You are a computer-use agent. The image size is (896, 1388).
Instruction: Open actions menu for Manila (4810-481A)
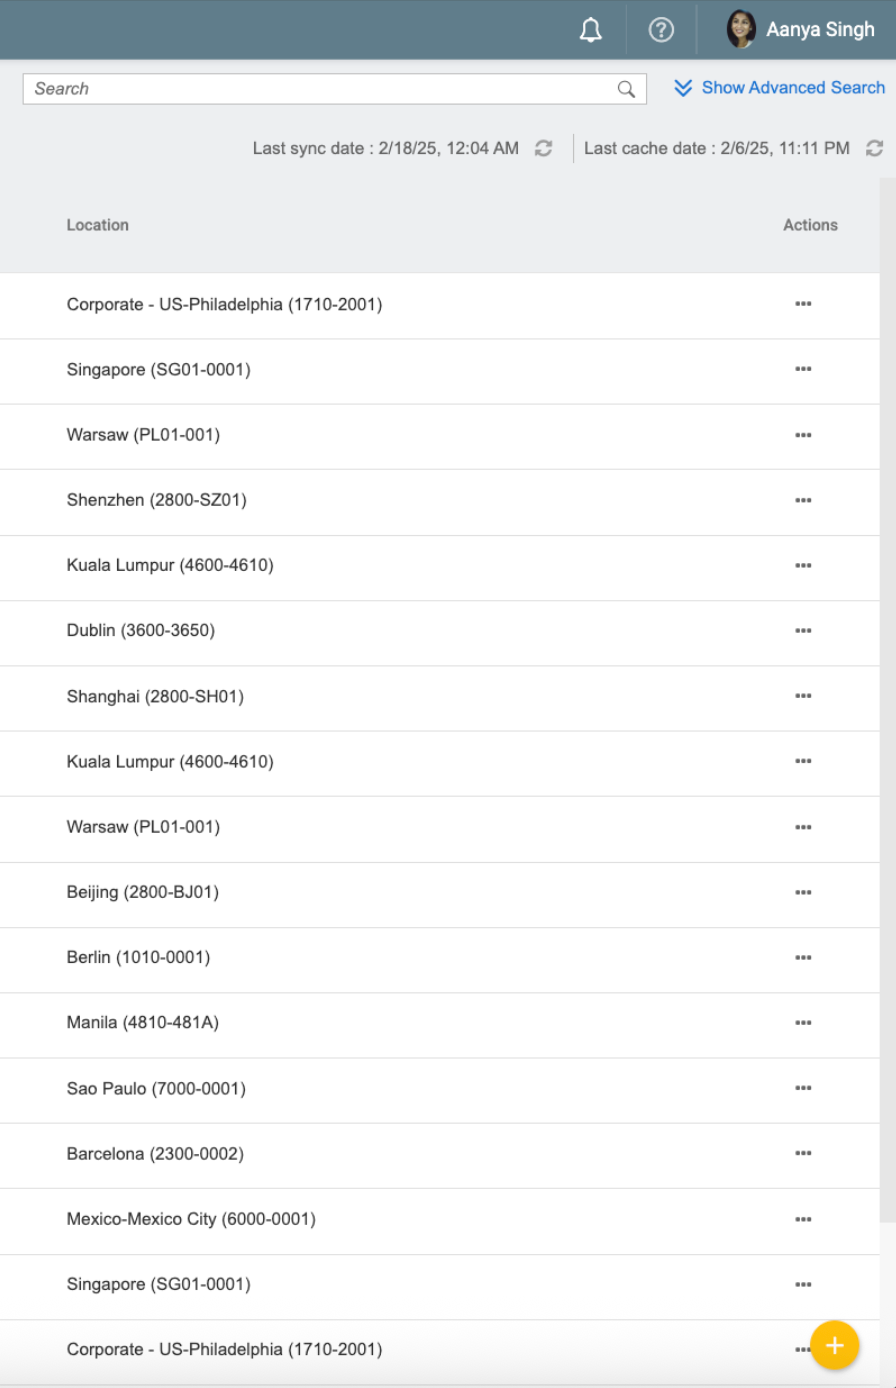[803, 1022]
